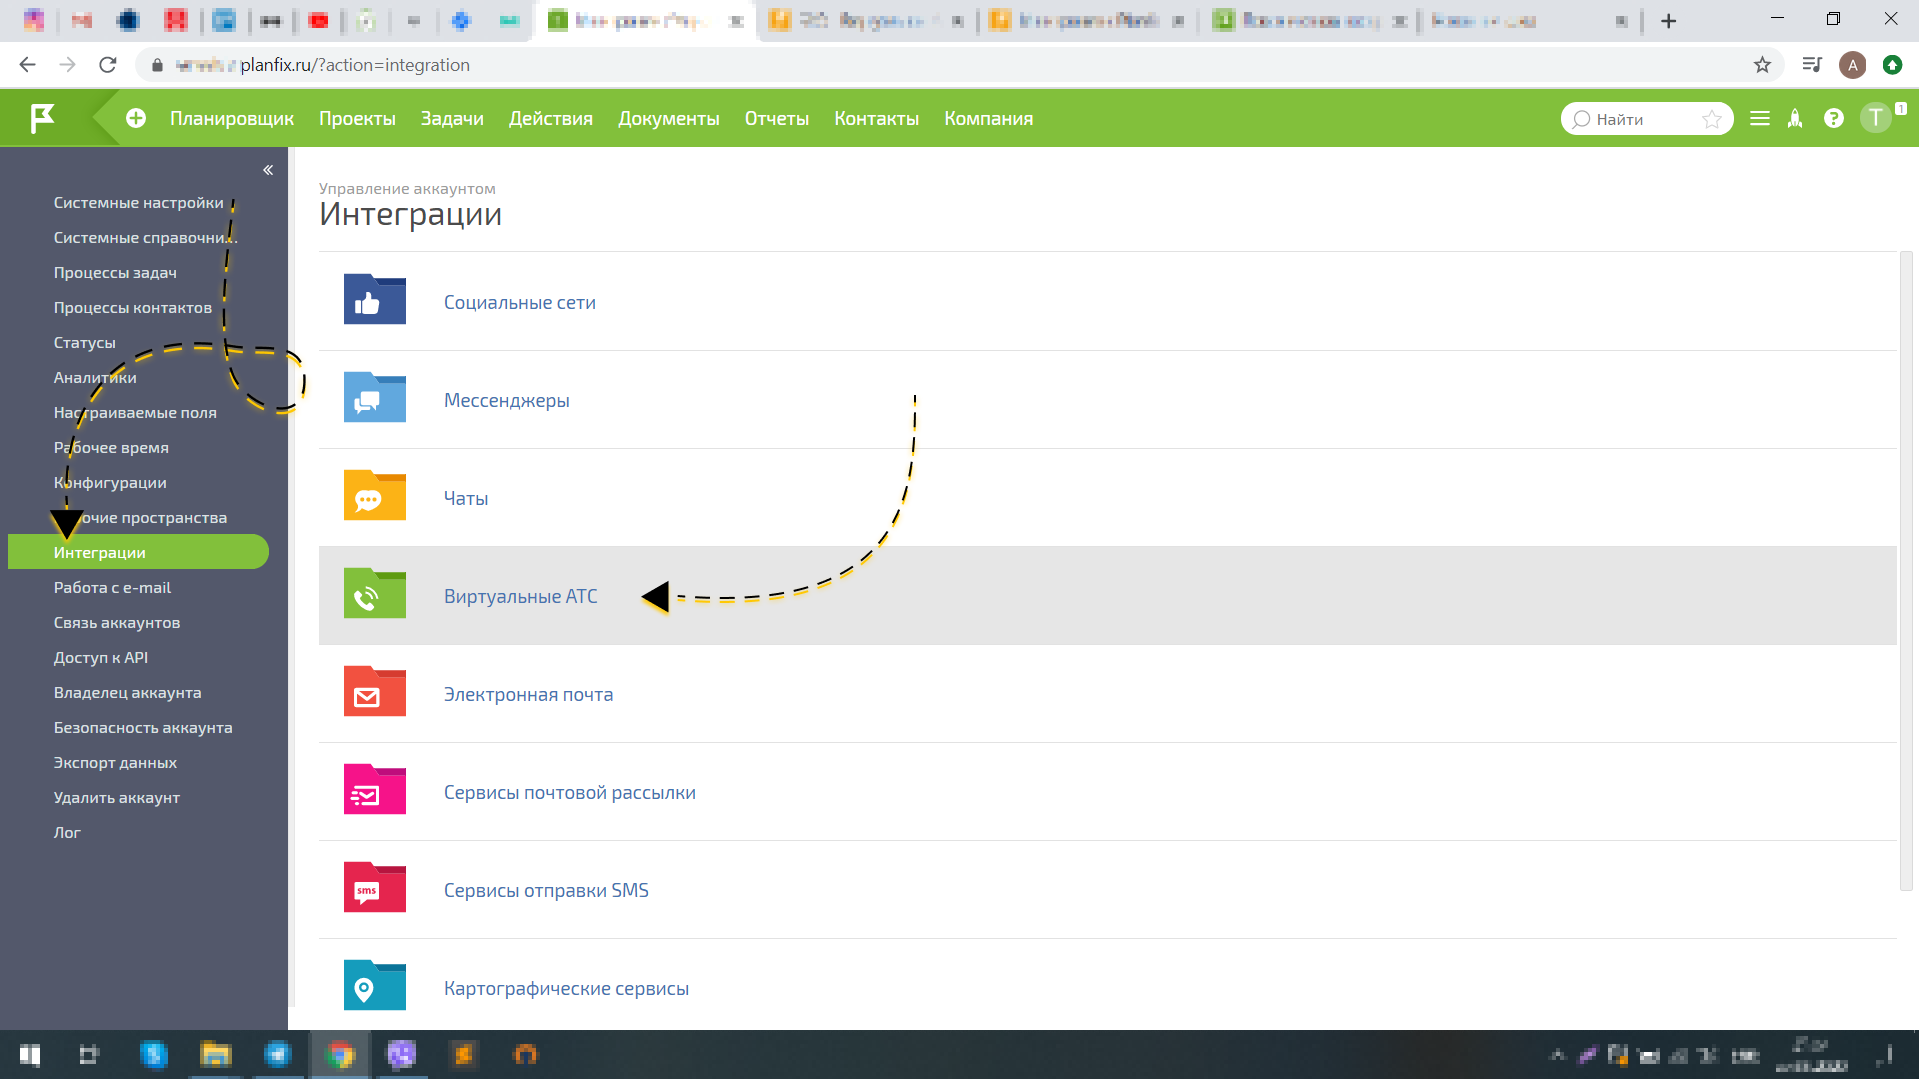The height and width of the screenshot is (1079, 1919).
Task: Open the Сервисы отправки SMS icon
Action: (x=373, y=887)
